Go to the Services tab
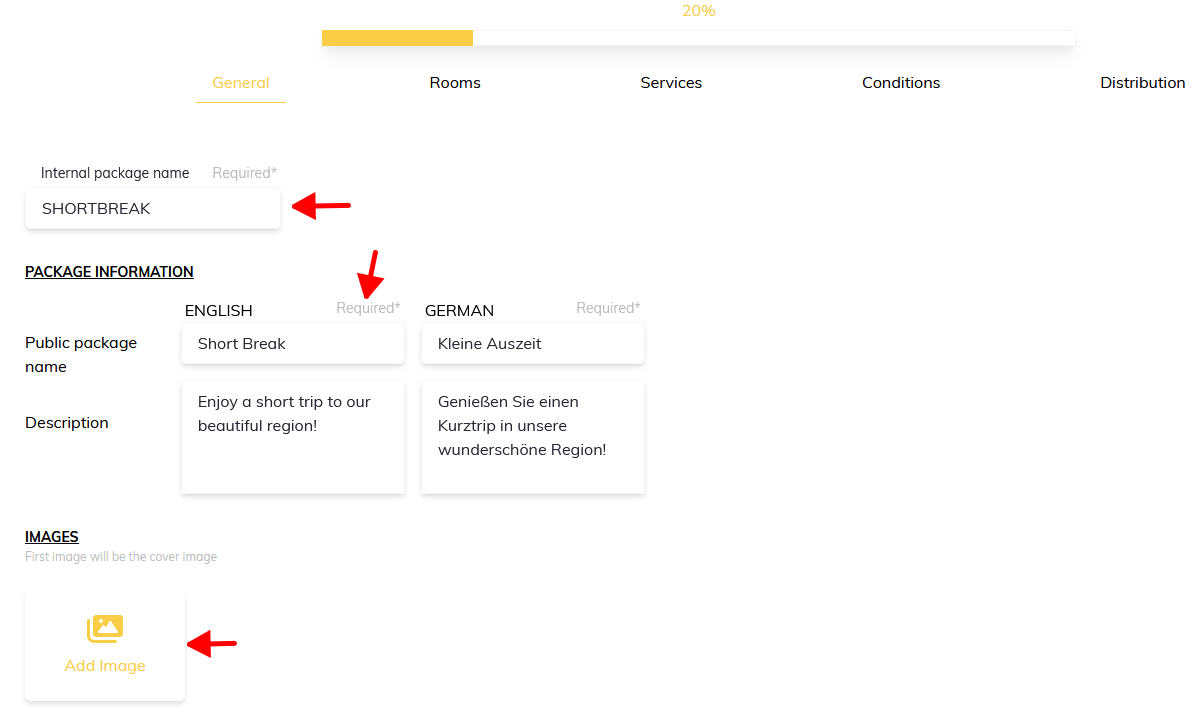 [671, 83]
